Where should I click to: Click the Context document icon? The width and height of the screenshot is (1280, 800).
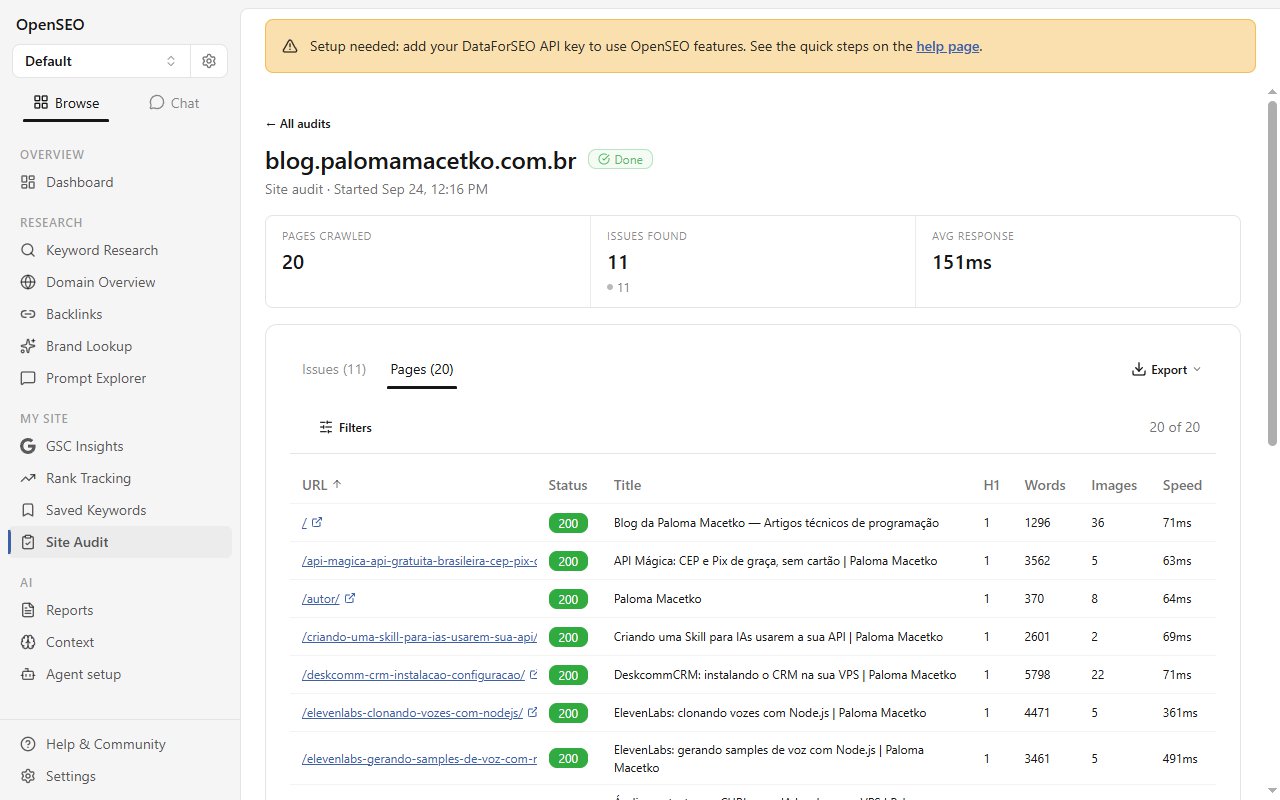click(x=28, y=642)
